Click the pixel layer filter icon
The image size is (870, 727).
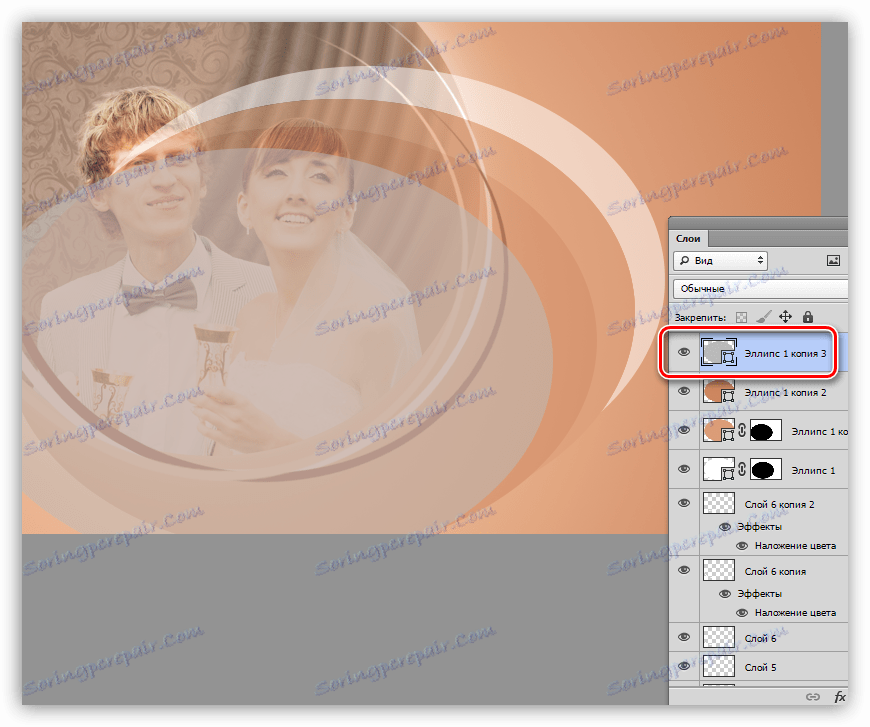point(833,260)
